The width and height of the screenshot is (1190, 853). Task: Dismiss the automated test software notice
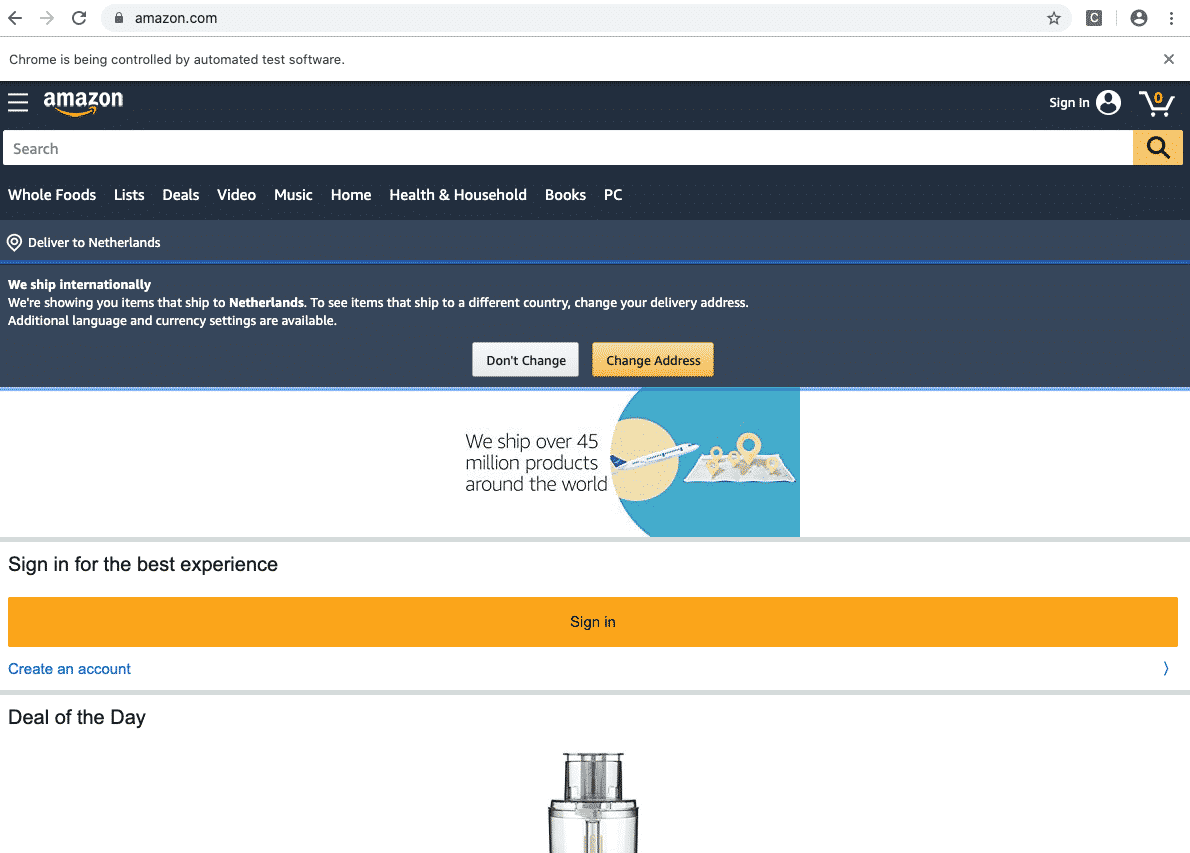[1168, 59]
